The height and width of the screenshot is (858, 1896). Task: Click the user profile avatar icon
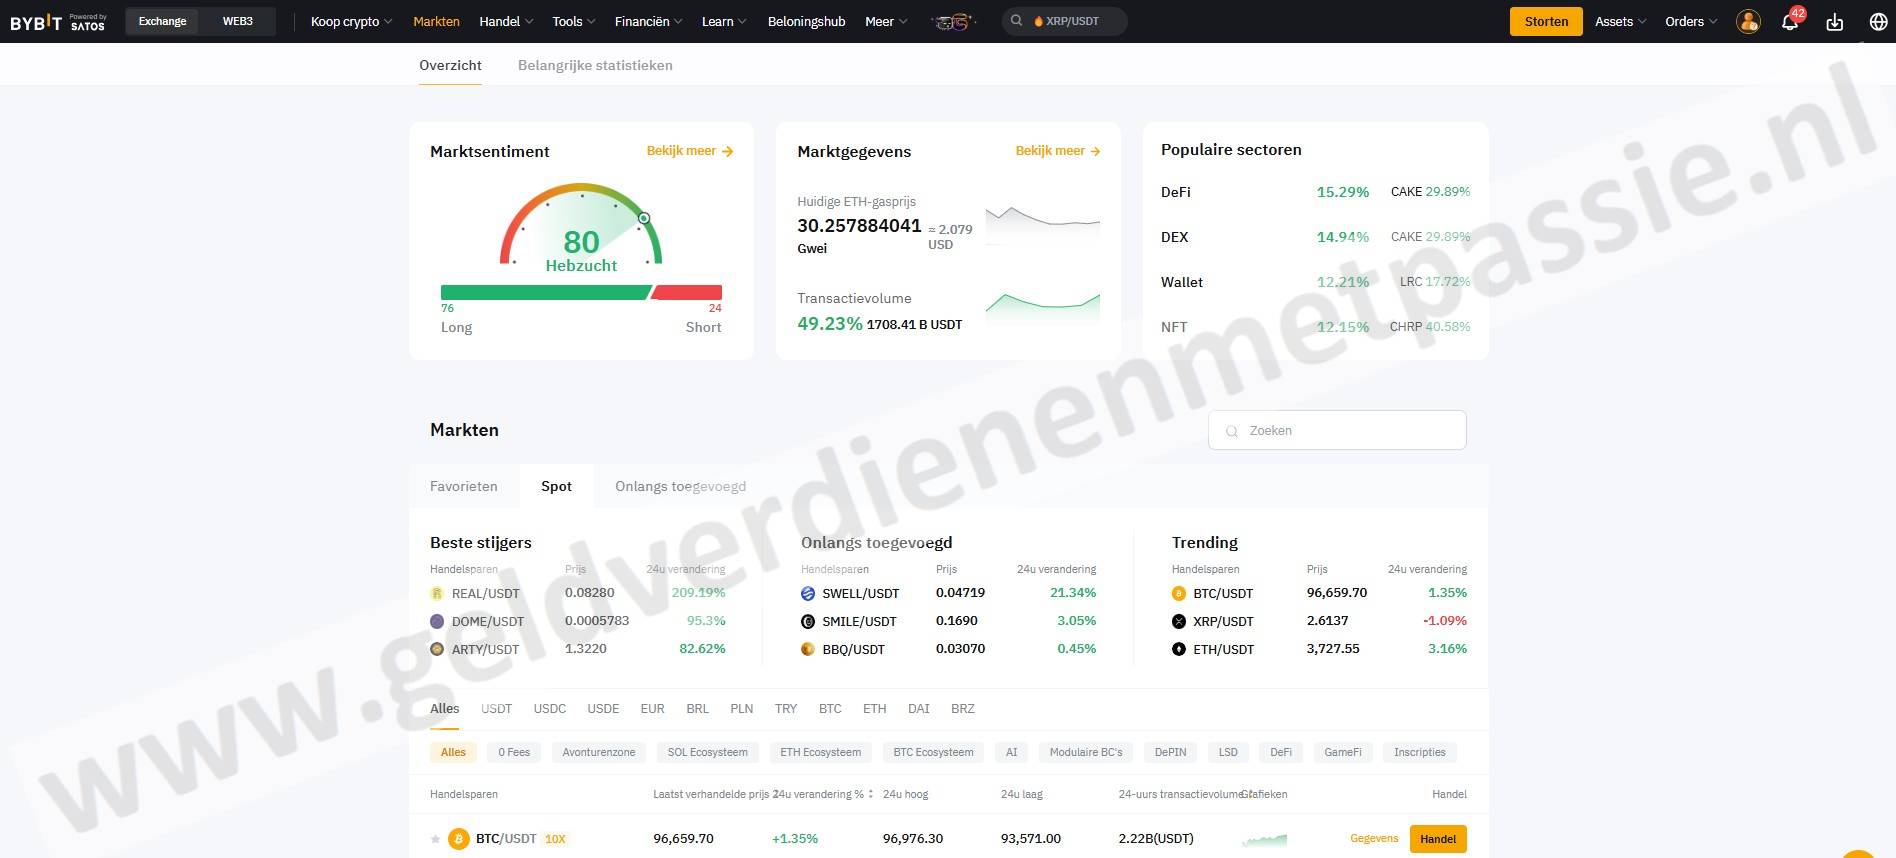[x=1748, y=22]
